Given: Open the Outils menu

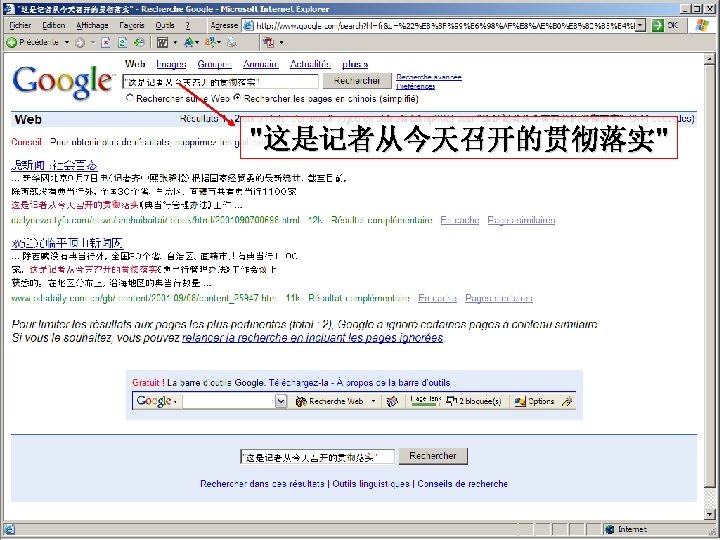Looking at the screenshot, I should coord(165,25).
